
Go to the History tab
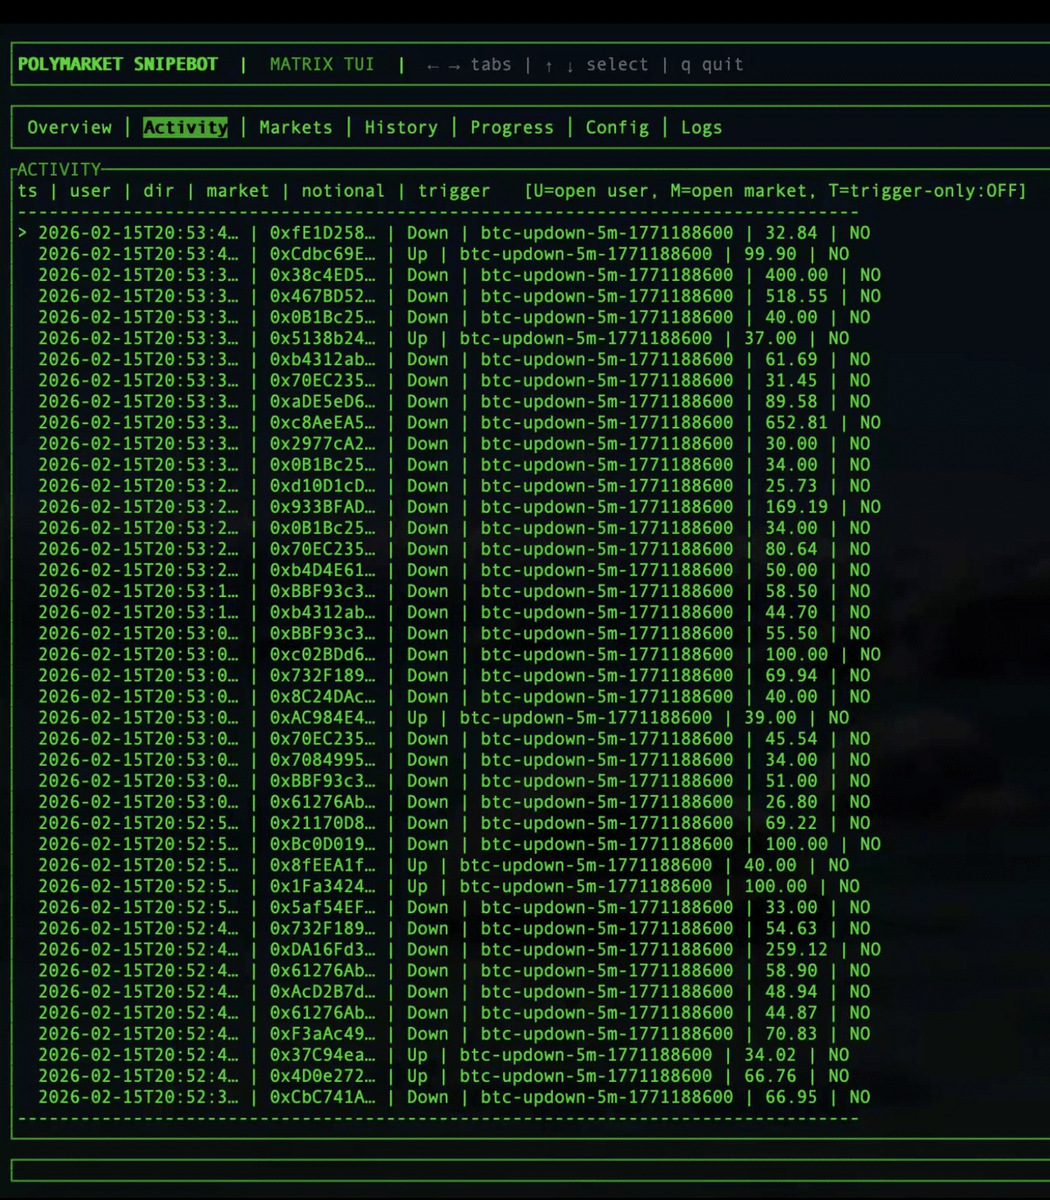coord(401,127)
